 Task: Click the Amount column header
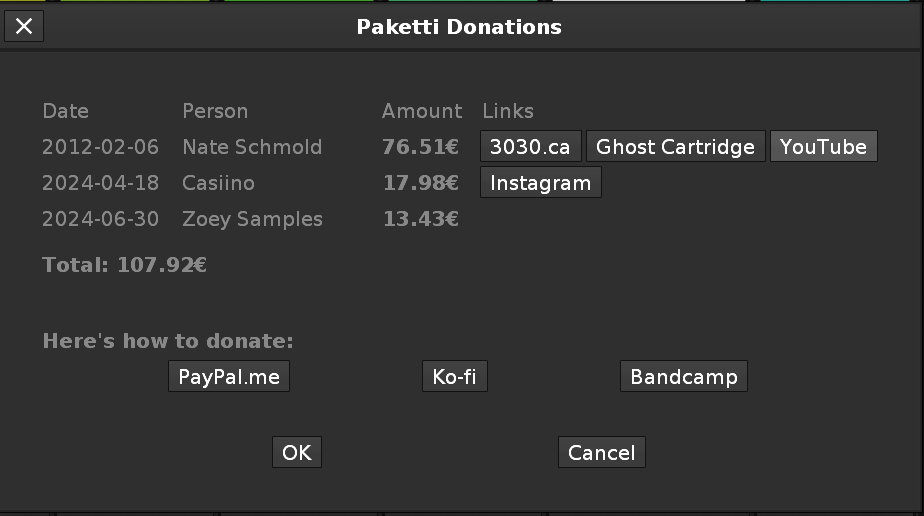tap(422, 111)
